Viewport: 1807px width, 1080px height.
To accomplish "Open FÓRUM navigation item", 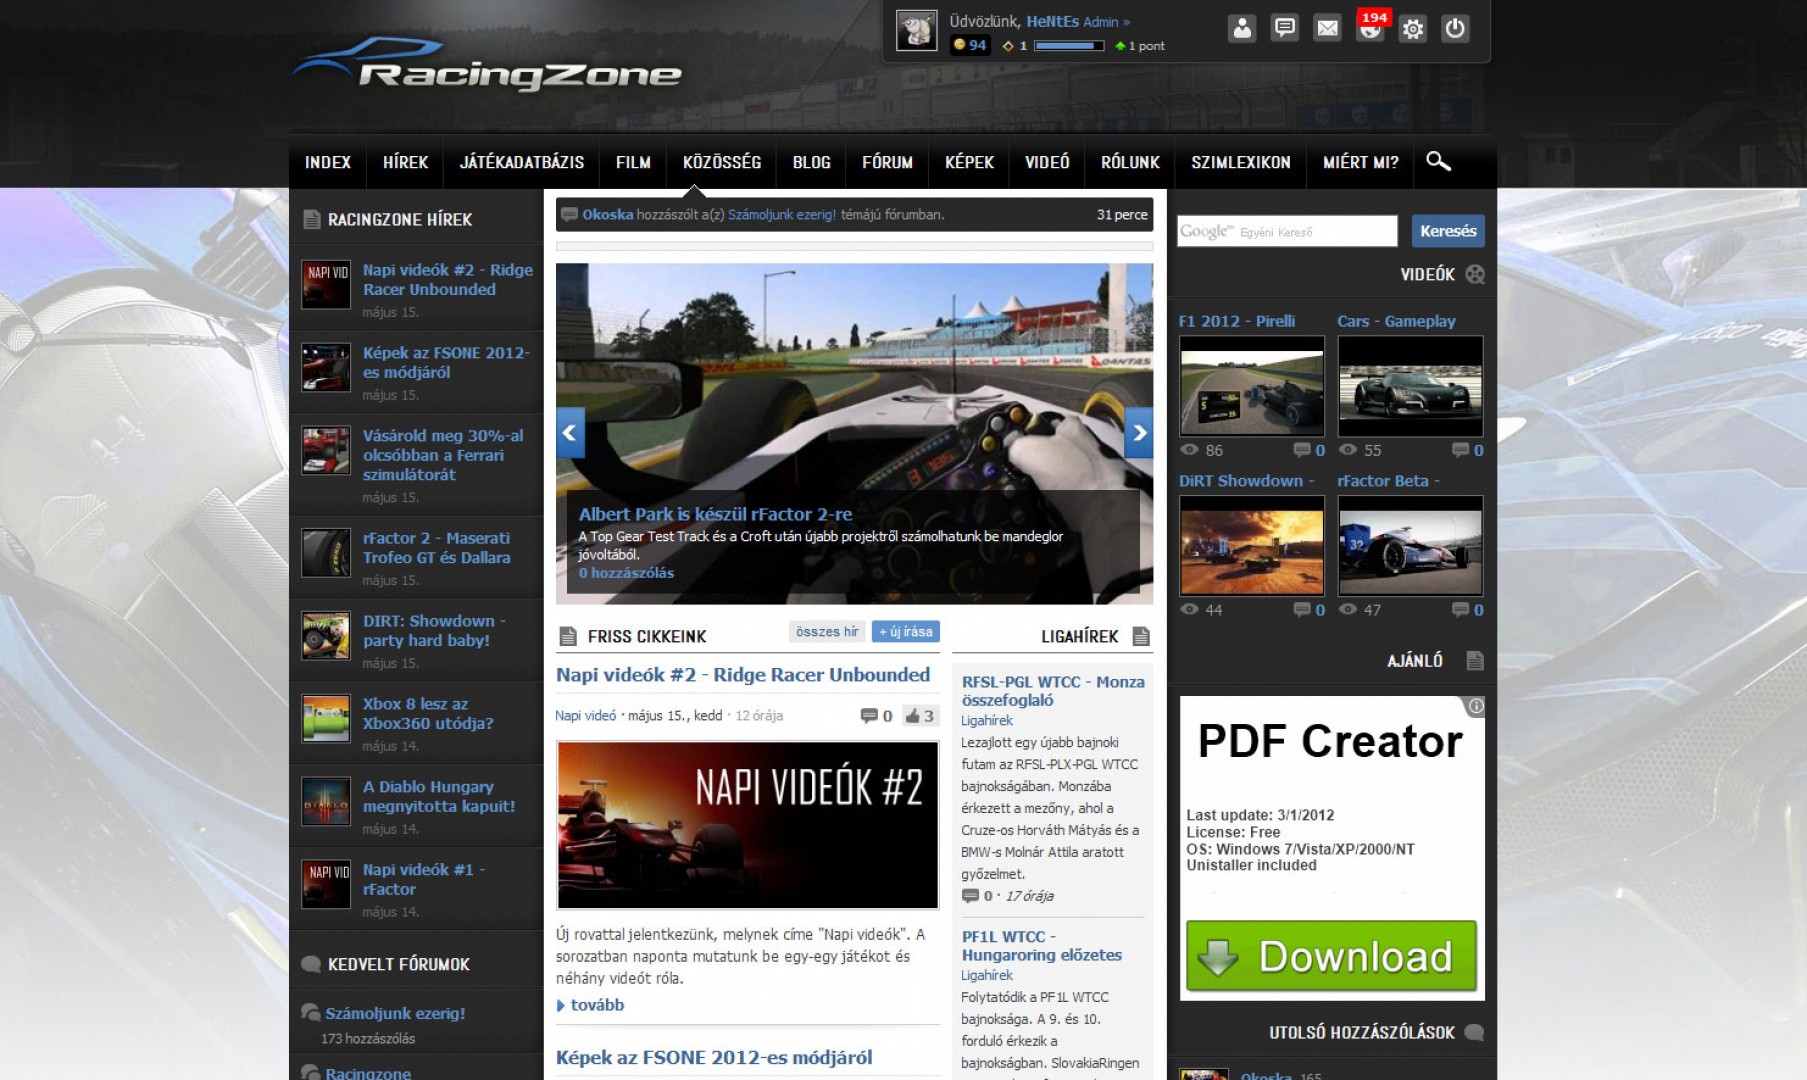I will tap(887, 162).
